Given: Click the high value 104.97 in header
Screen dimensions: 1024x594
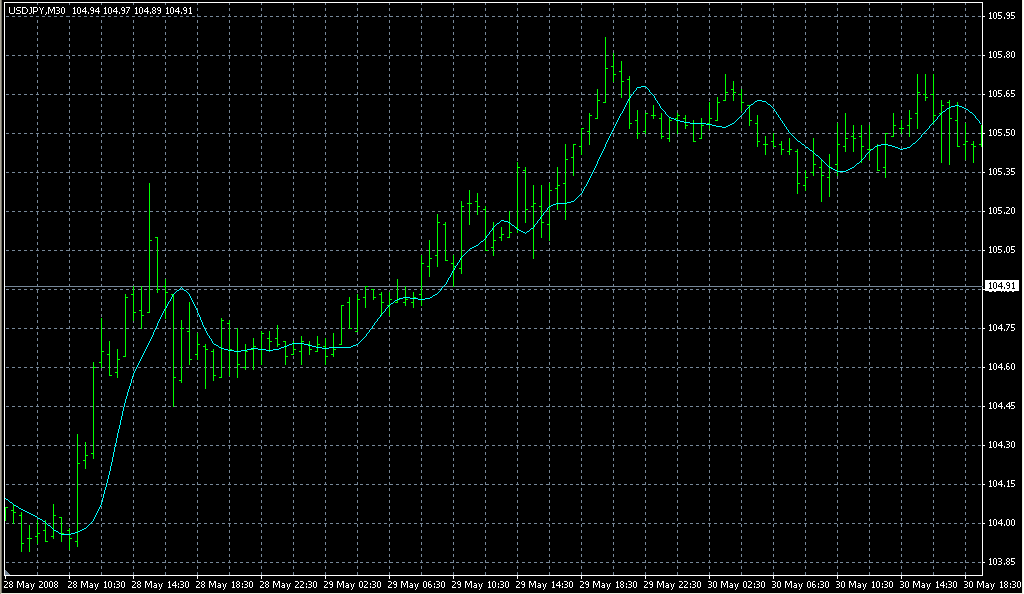Looking at the screenshot, I should pos(117,11).
